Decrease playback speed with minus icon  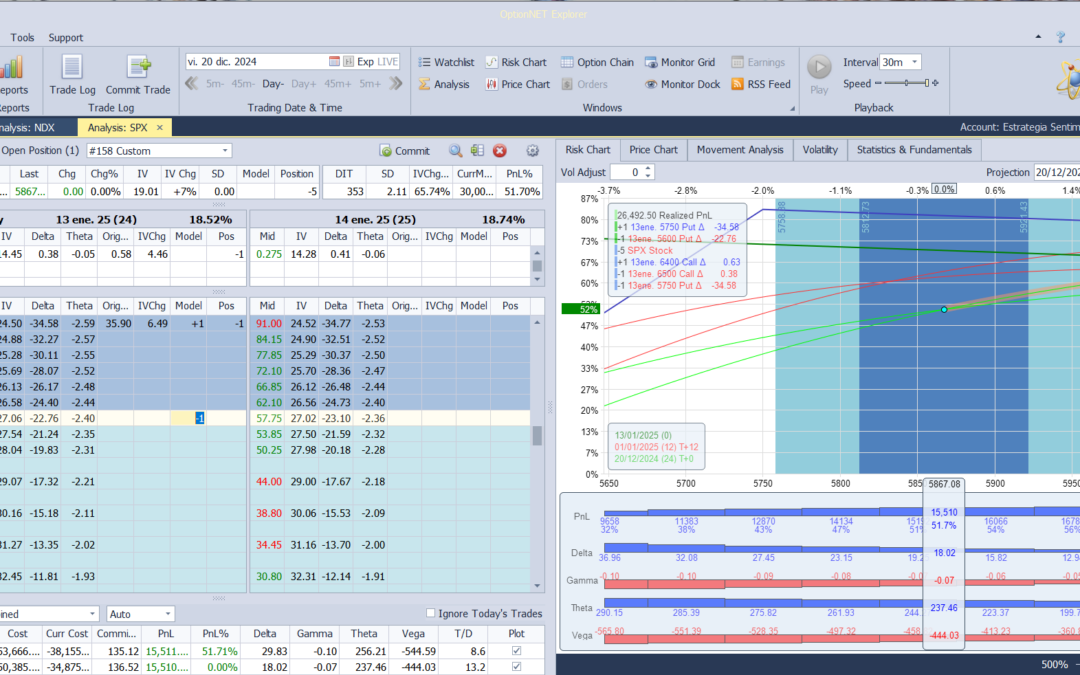pos(878,83)
